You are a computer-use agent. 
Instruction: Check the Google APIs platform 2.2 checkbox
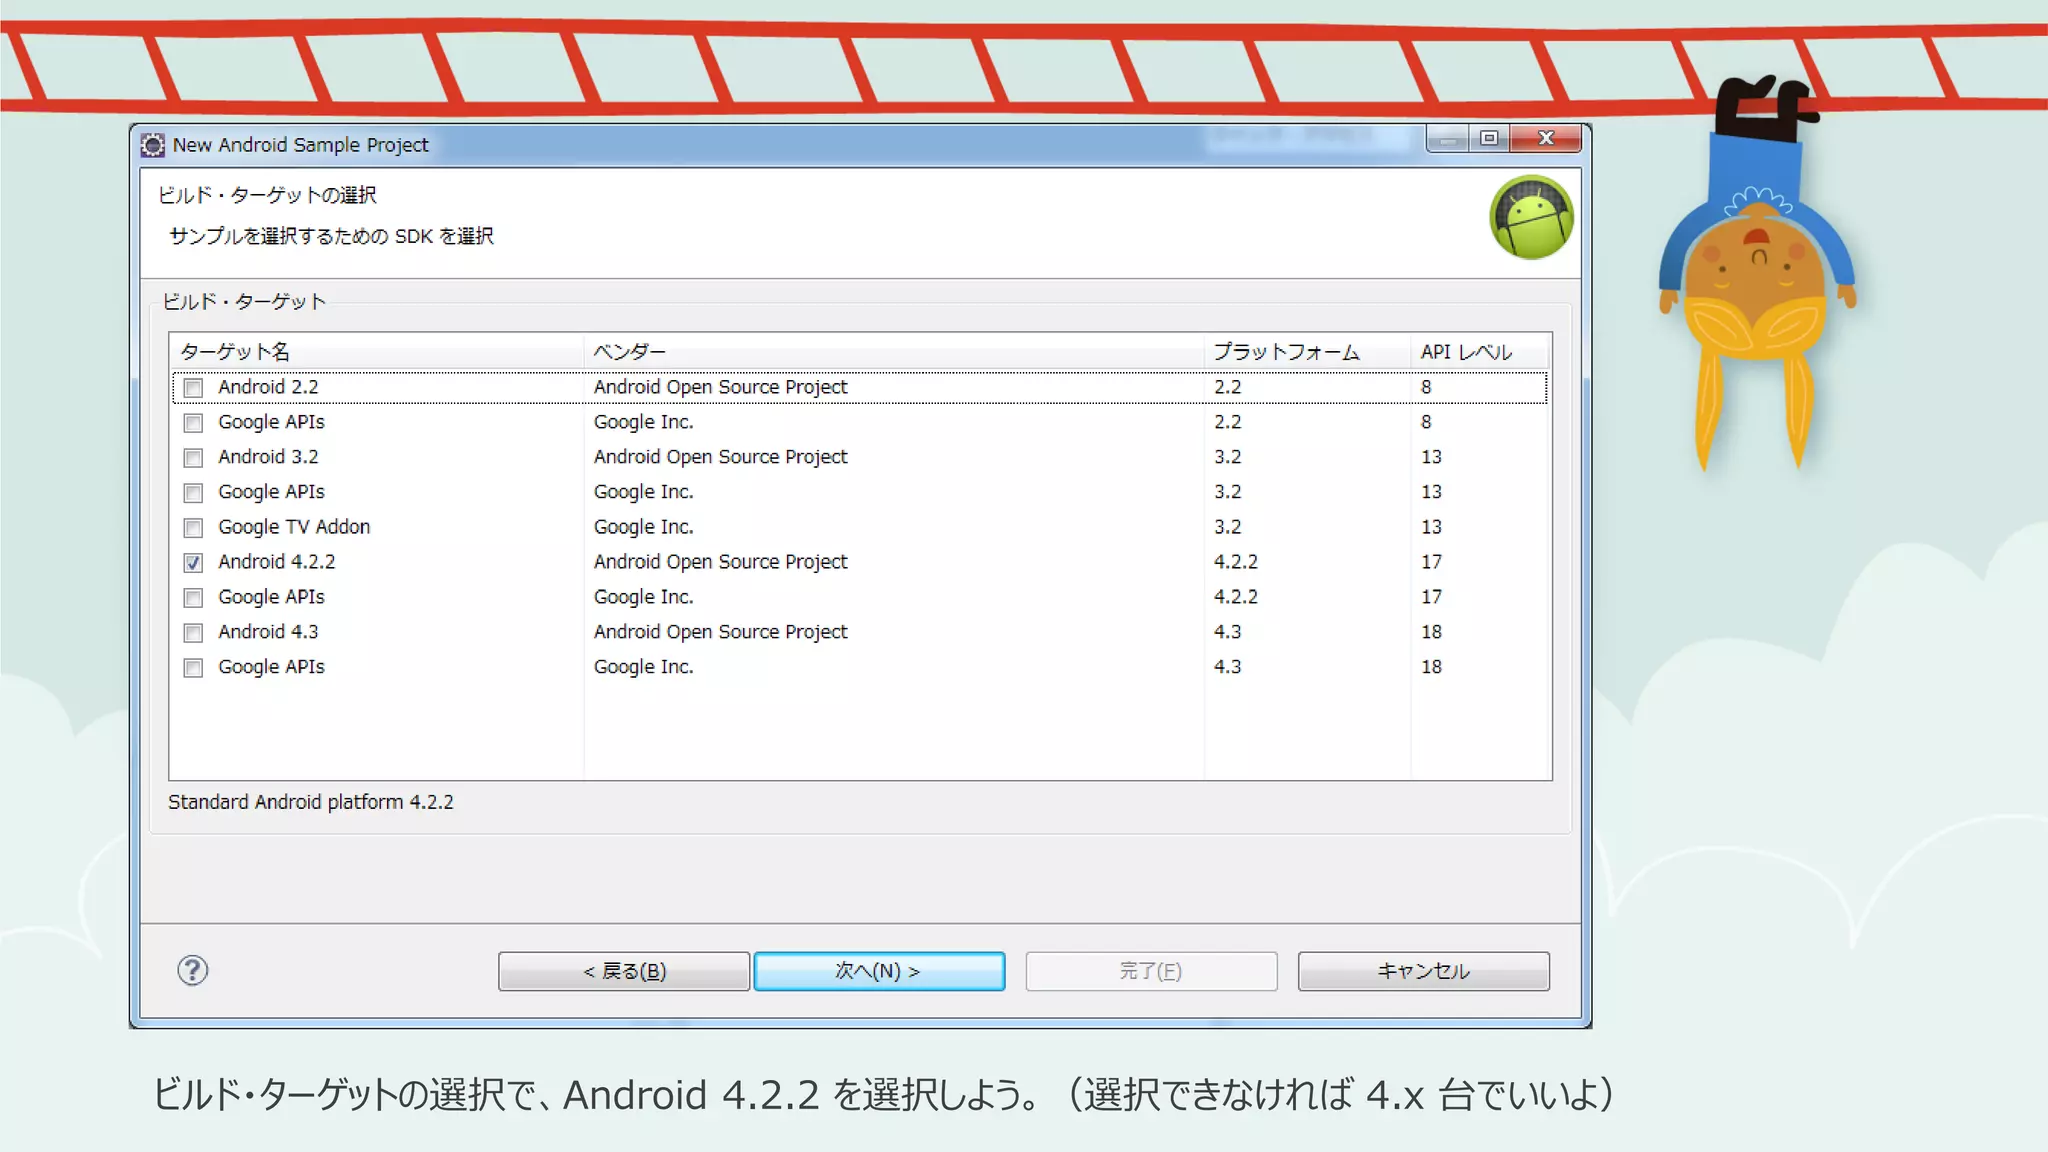[193, 423]
